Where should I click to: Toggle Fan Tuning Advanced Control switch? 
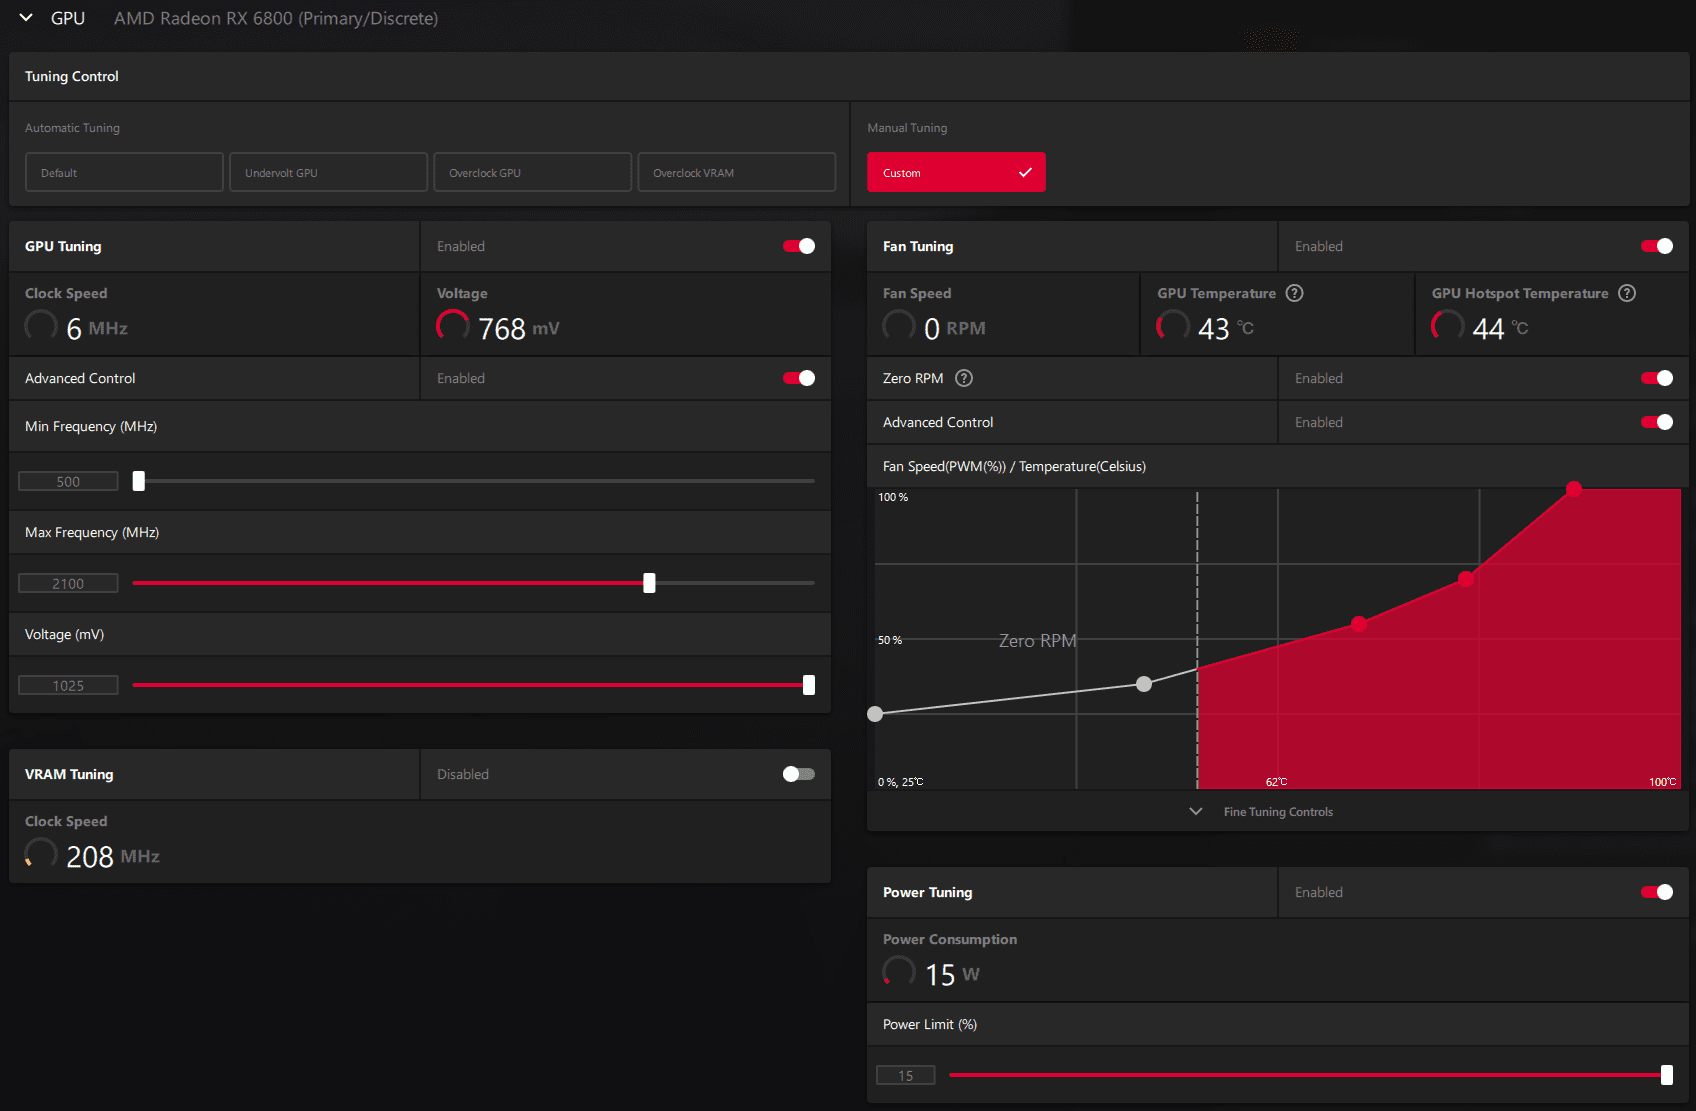[x=1657, y=422]
